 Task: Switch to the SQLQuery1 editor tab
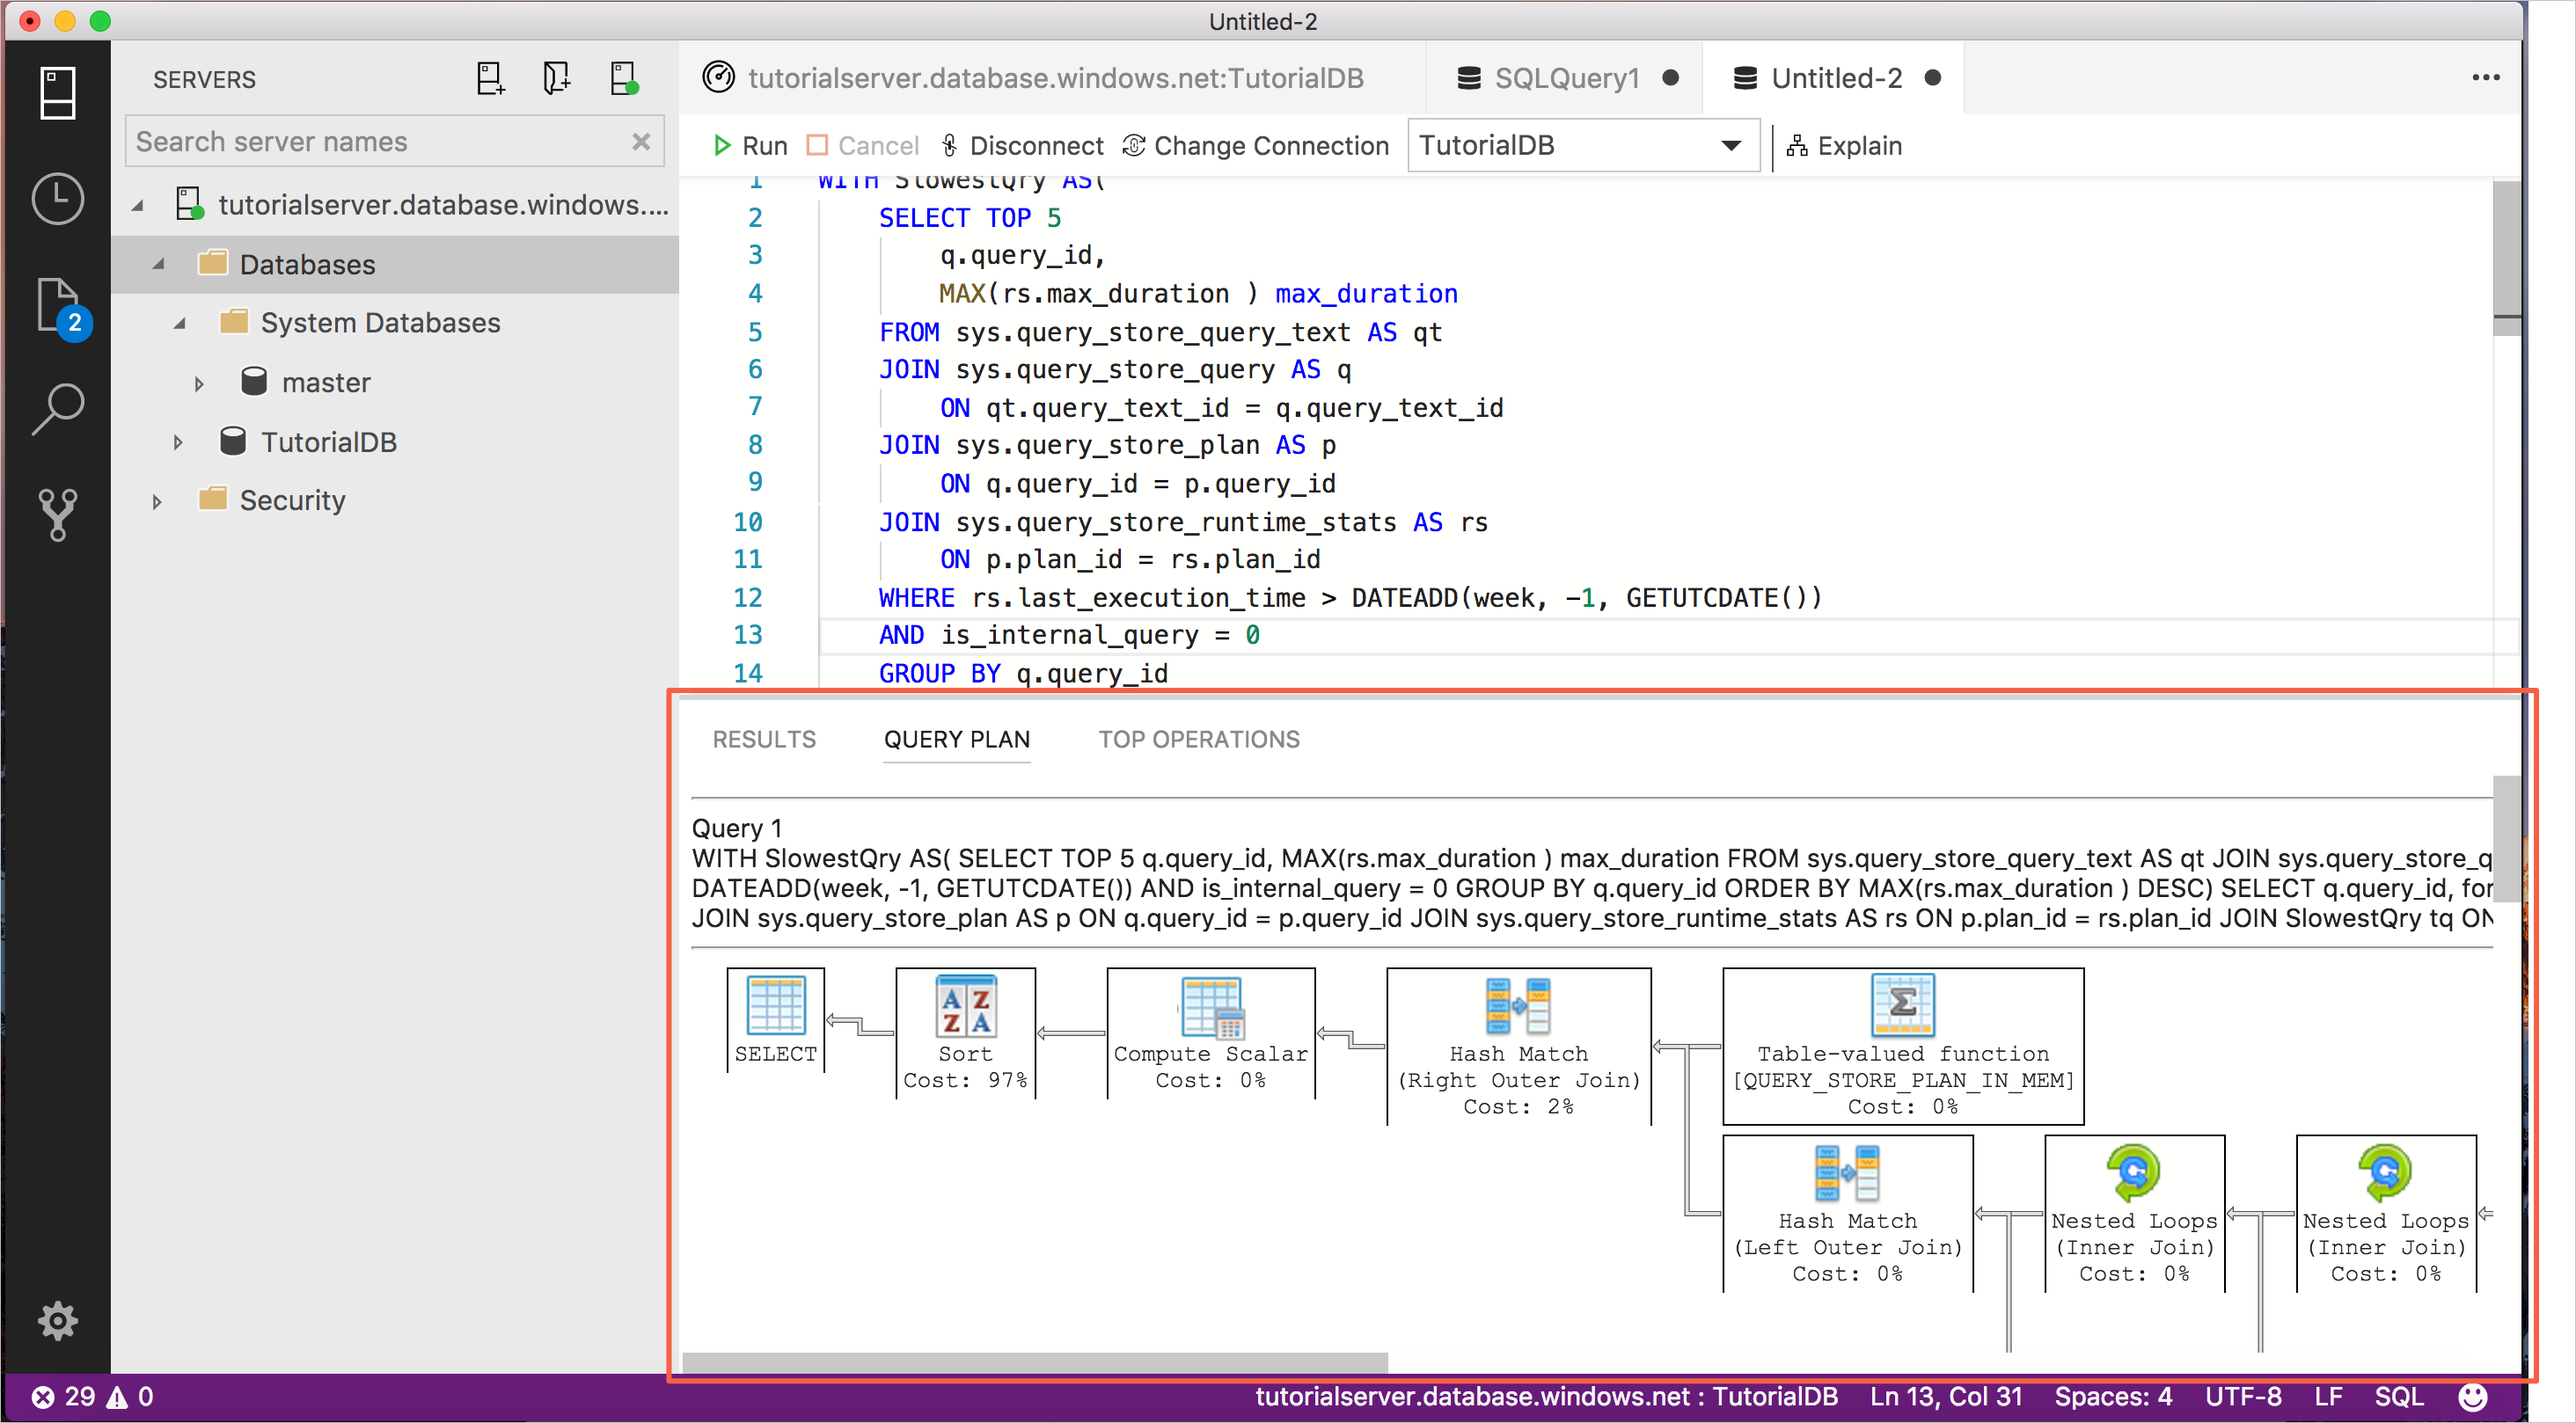pyautogui.click(x=1566, y=79)
